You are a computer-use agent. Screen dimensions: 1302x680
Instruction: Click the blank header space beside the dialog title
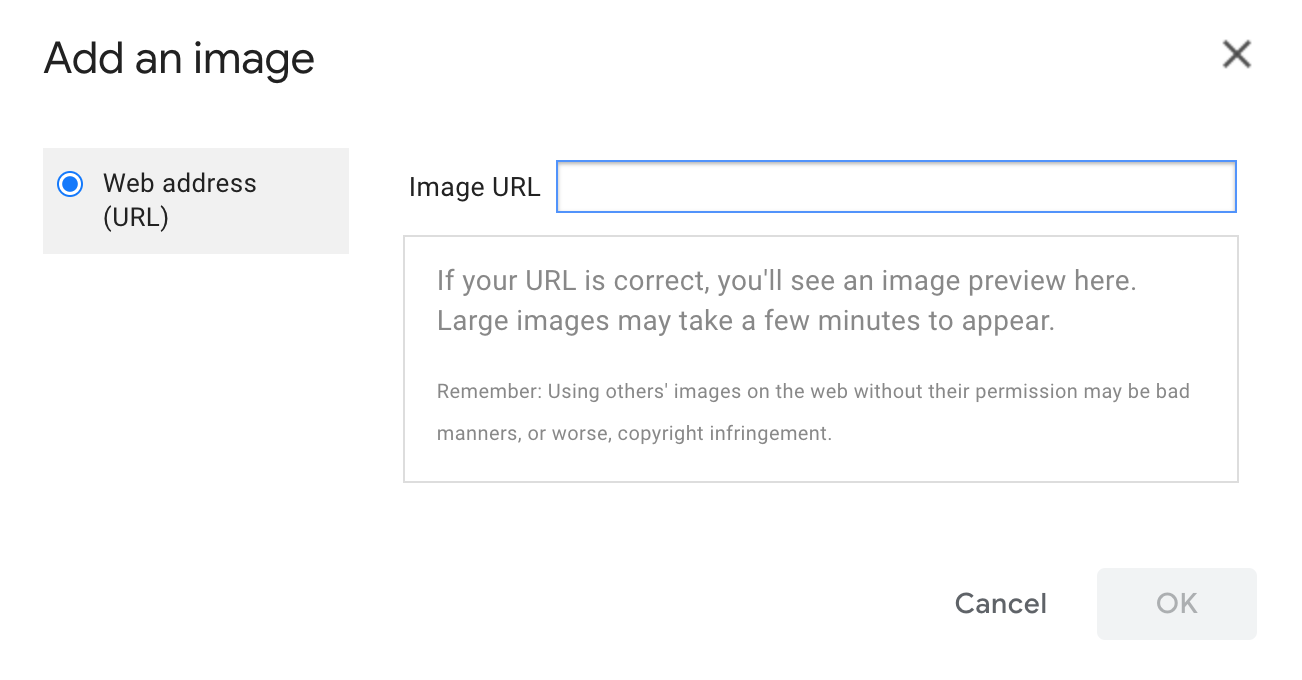[x=750, y=58]
